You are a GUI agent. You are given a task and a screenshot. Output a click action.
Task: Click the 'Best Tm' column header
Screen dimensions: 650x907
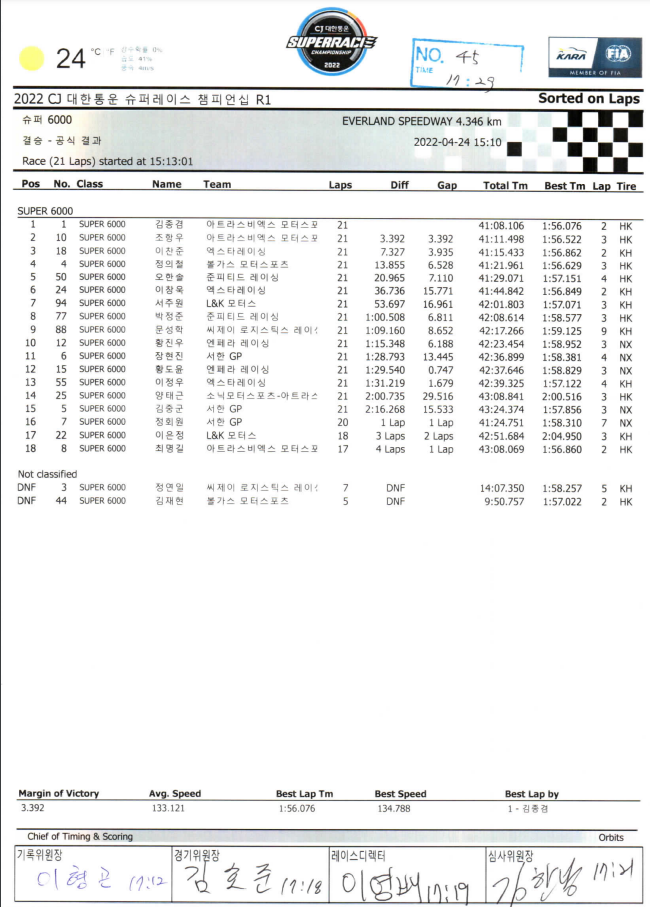tap(564, 186)
